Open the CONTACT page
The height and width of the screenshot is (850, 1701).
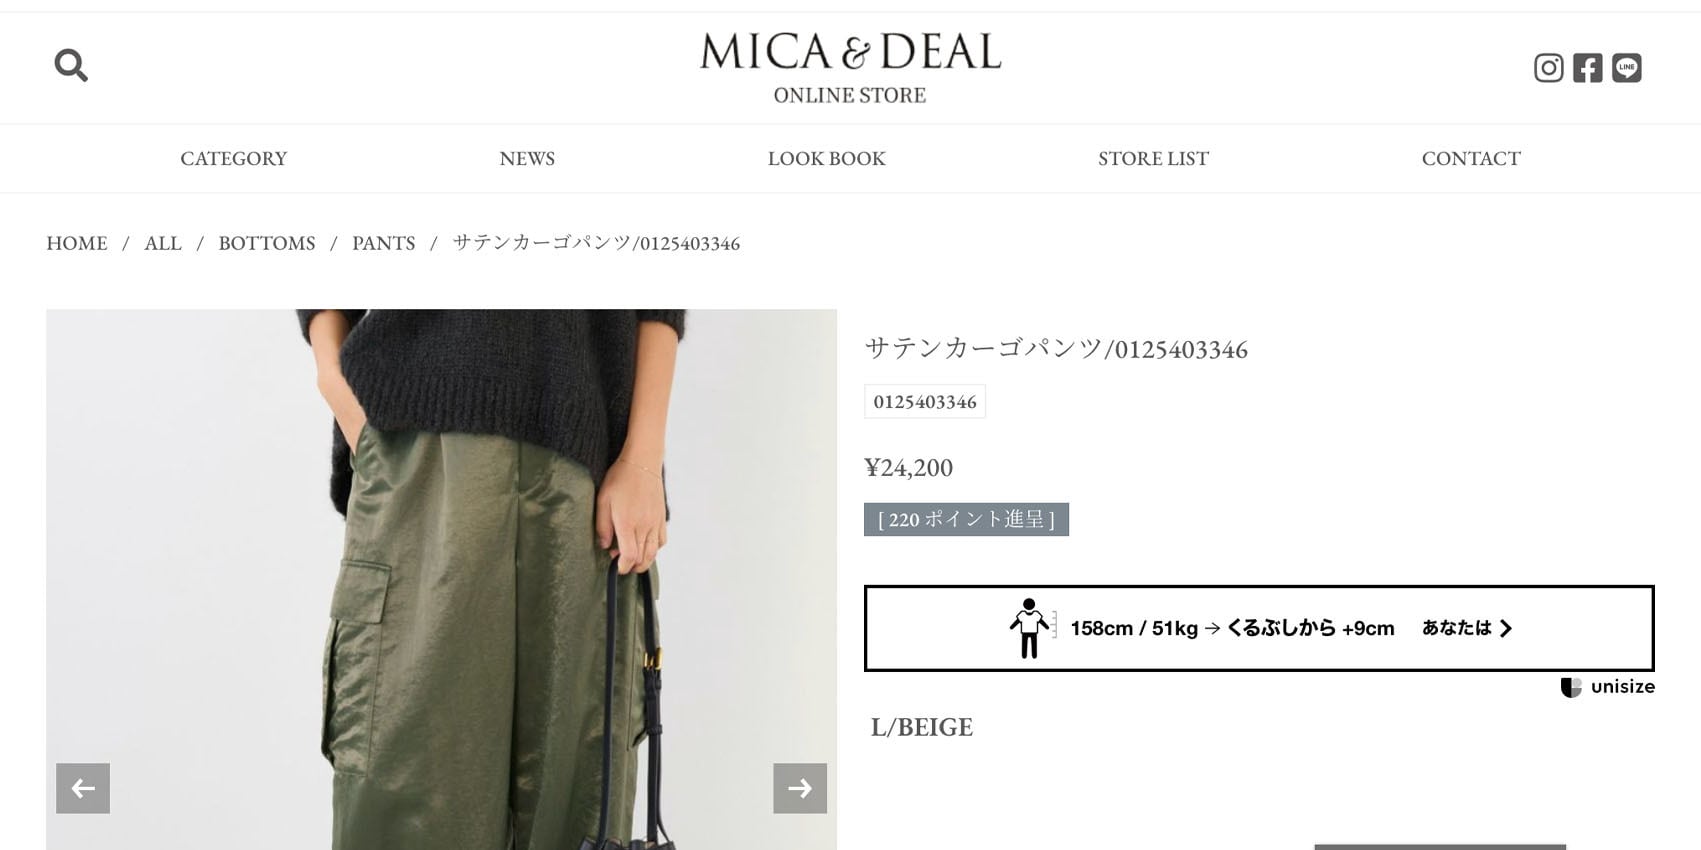(1471, 158)
